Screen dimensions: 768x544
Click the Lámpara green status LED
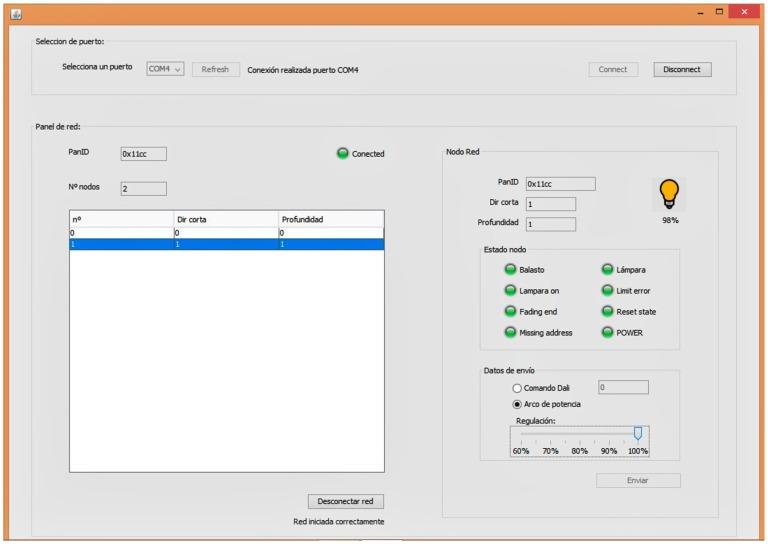pyautogui.click(x=607, y=270)
